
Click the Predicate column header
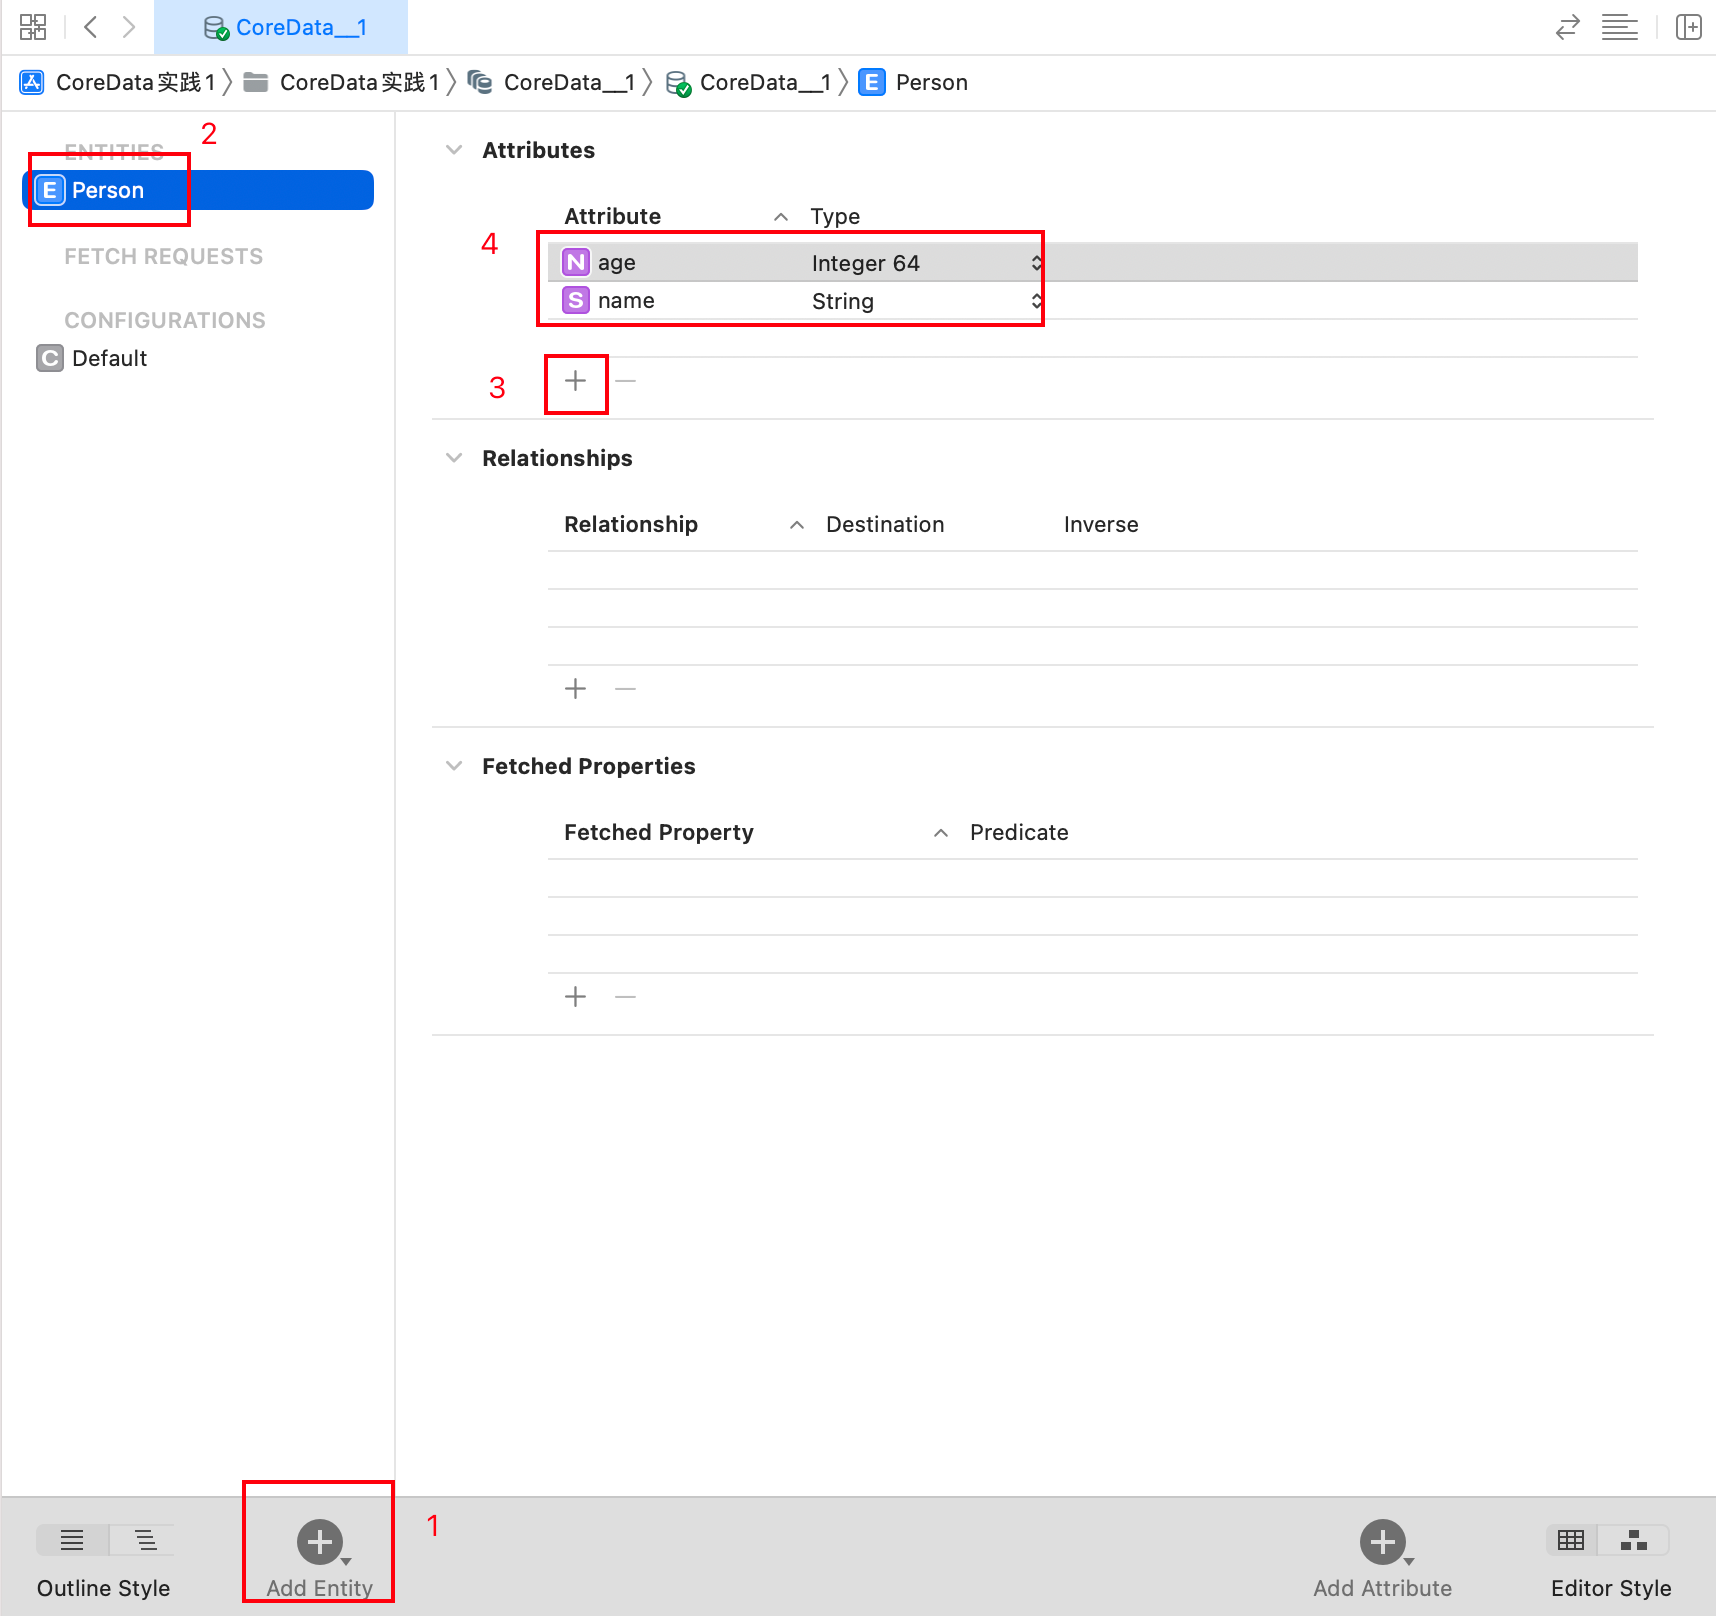tap(1019, 832)
